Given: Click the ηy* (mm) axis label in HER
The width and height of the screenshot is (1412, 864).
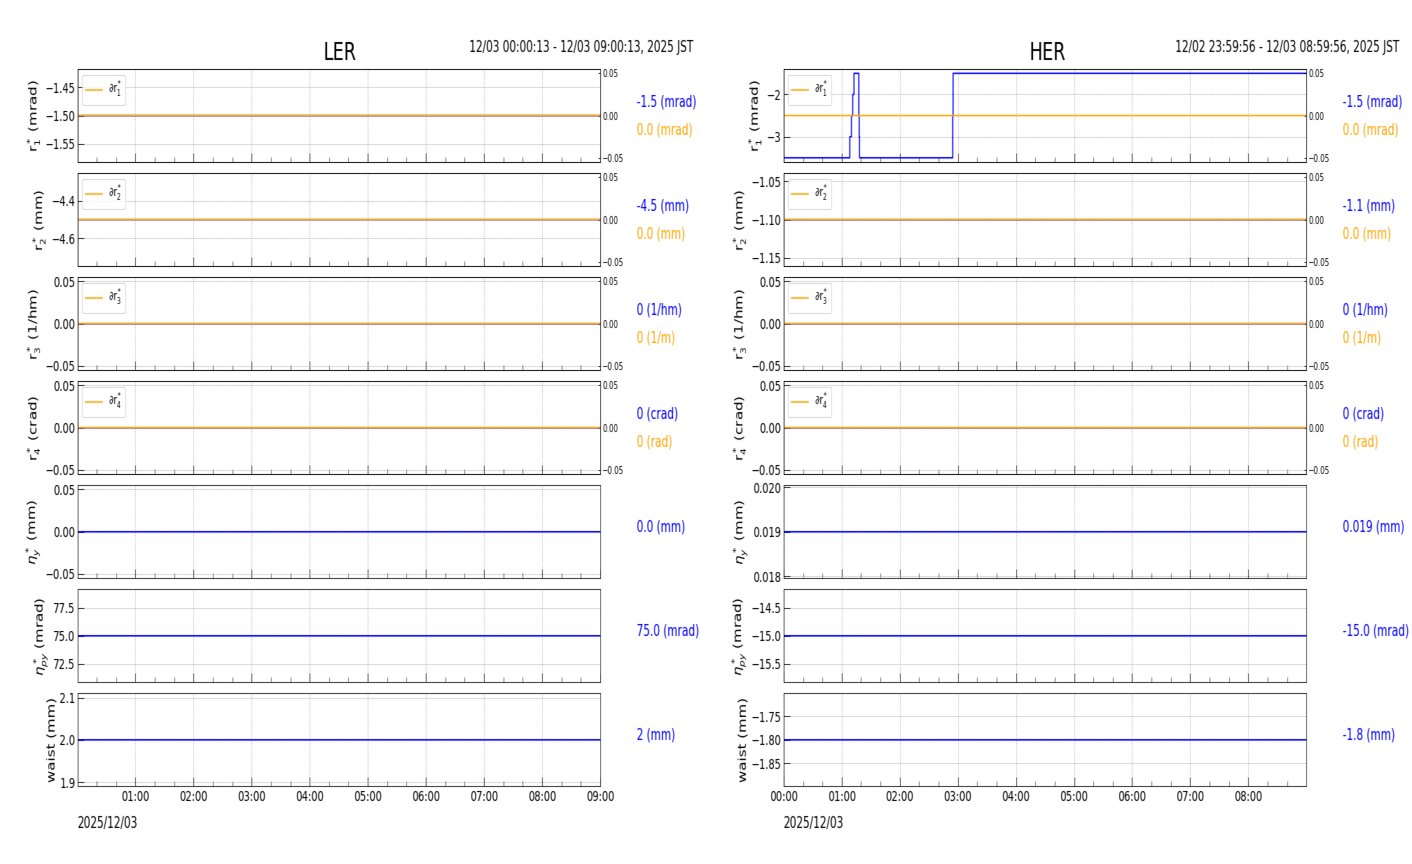Looking at the screenshot, I should click(739, 532).
